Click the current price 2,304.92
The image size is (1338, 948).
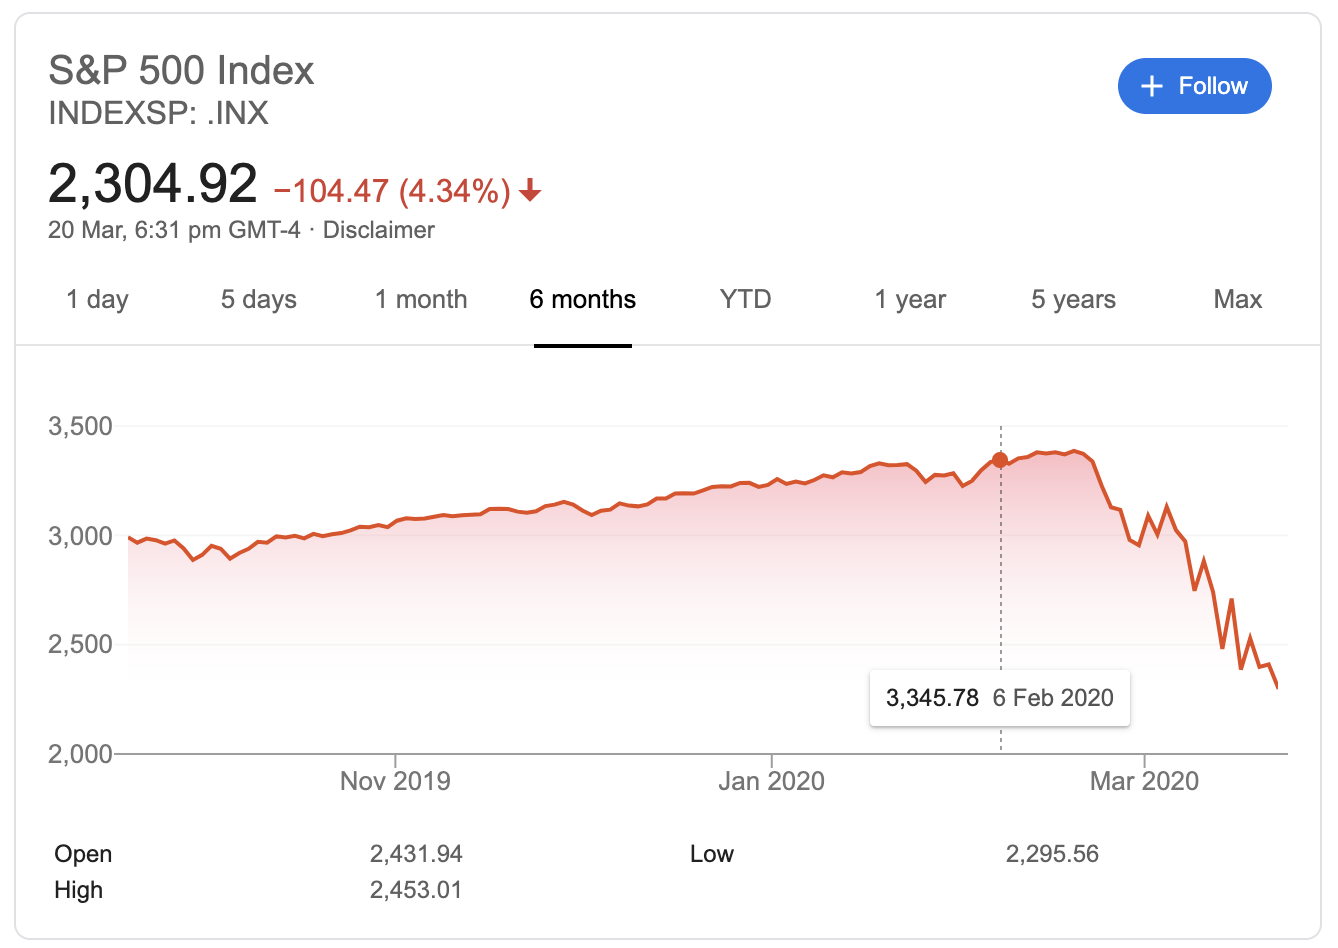tap(152, 184)
